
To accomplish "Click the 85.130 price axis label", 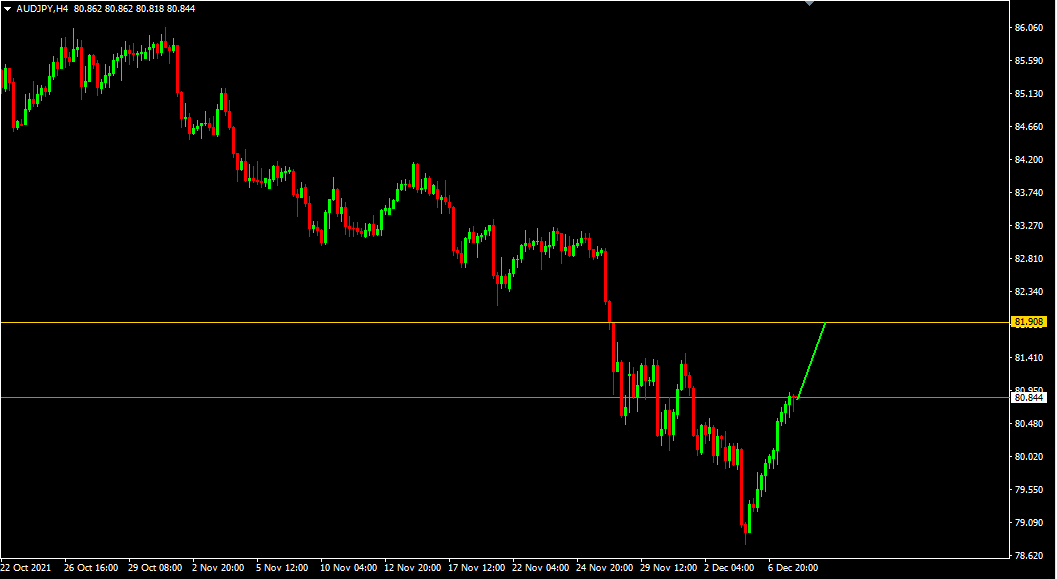I will point(1029,94).
